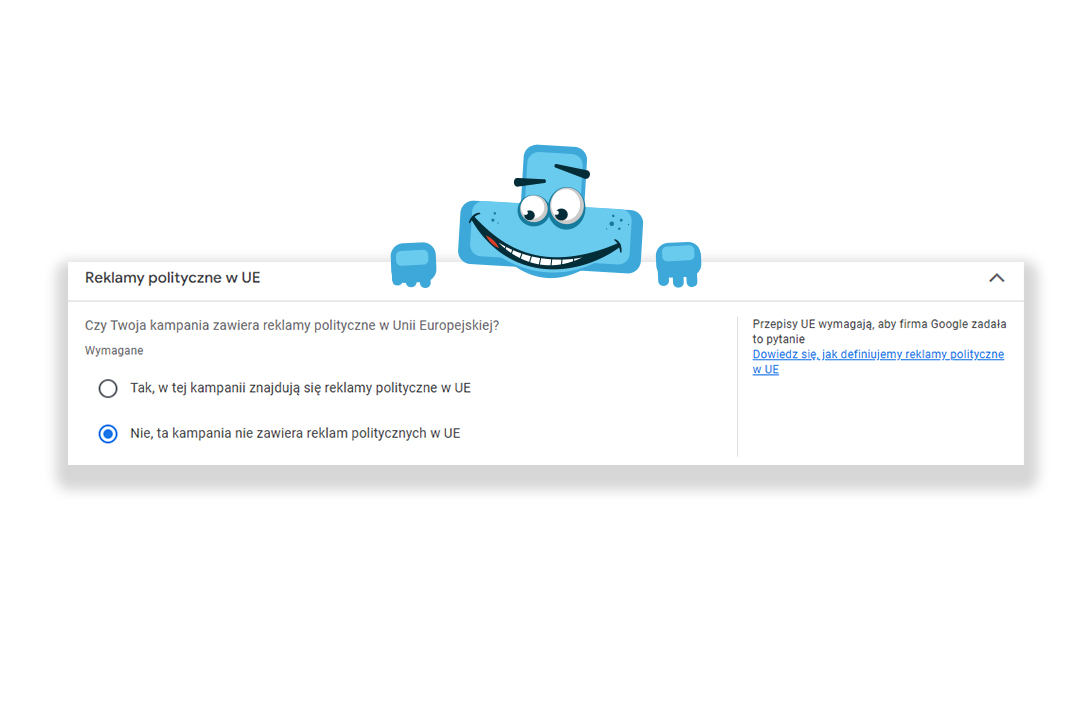Select the "Tak" political ads radio button
Viewport: 1092px width, 727px height.
(108, 388)
